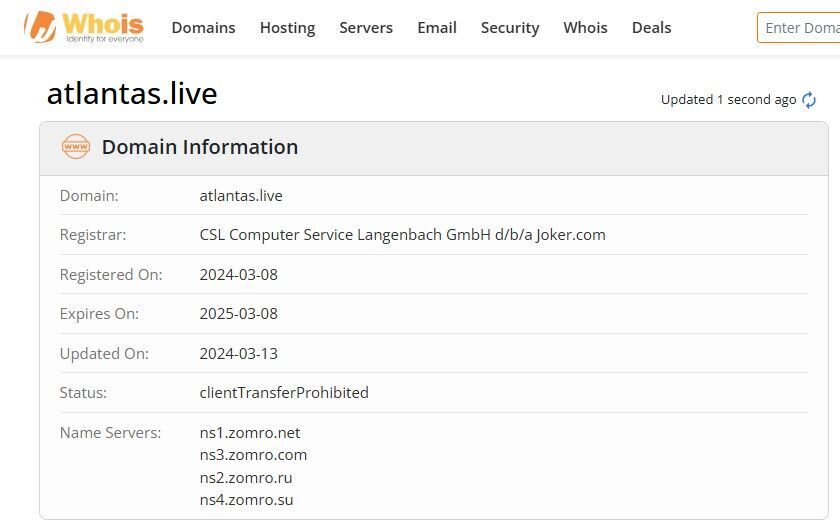Click the www globe icon beside Domain Information
The width and height of the screenshot is (840, 530).
(76, 146)
